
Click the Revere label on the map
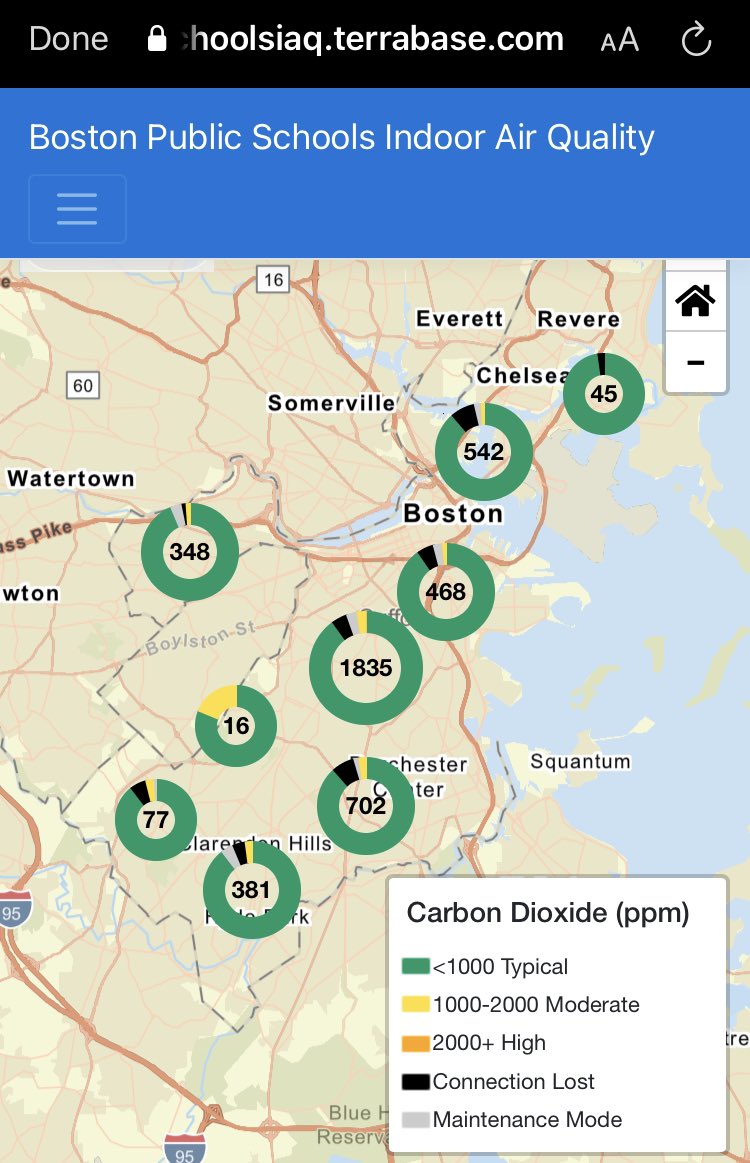coord(579,319)
